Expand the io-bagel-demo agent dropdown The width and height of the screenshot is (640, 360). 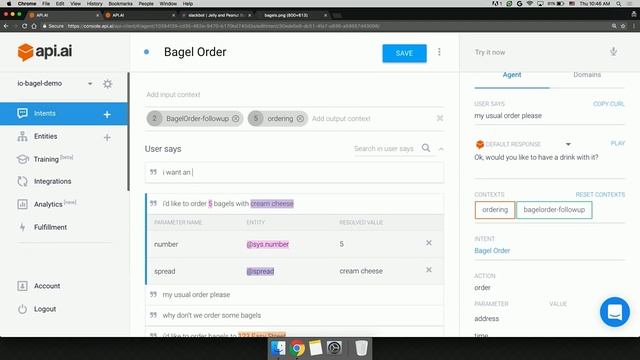click(x=90, y=84)
